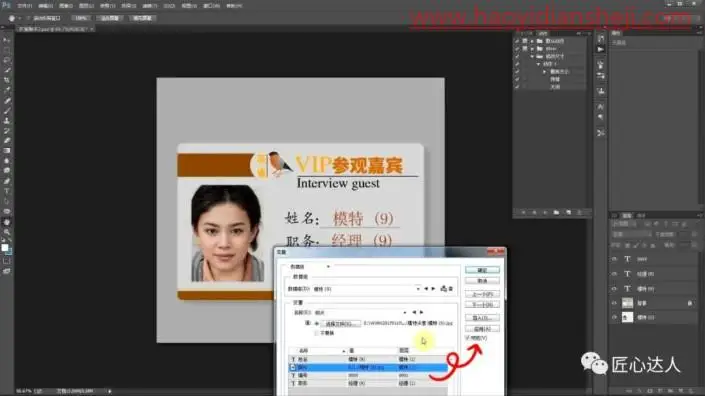Viewport: 705px width, 396px height.
Task: Select the Move tool
Action: click(7, 40)
